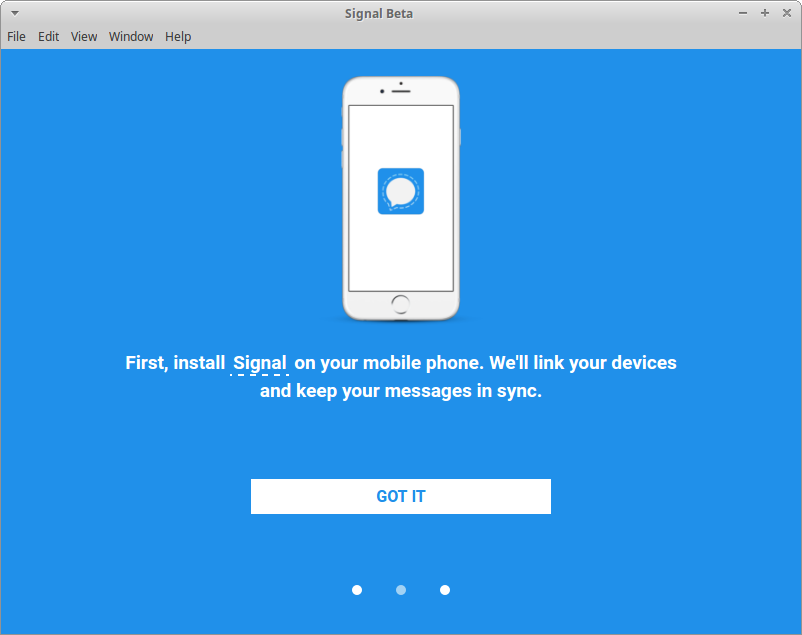Click the GOT IT button
This screenshot has height=635, width=802.
[401, 496]
